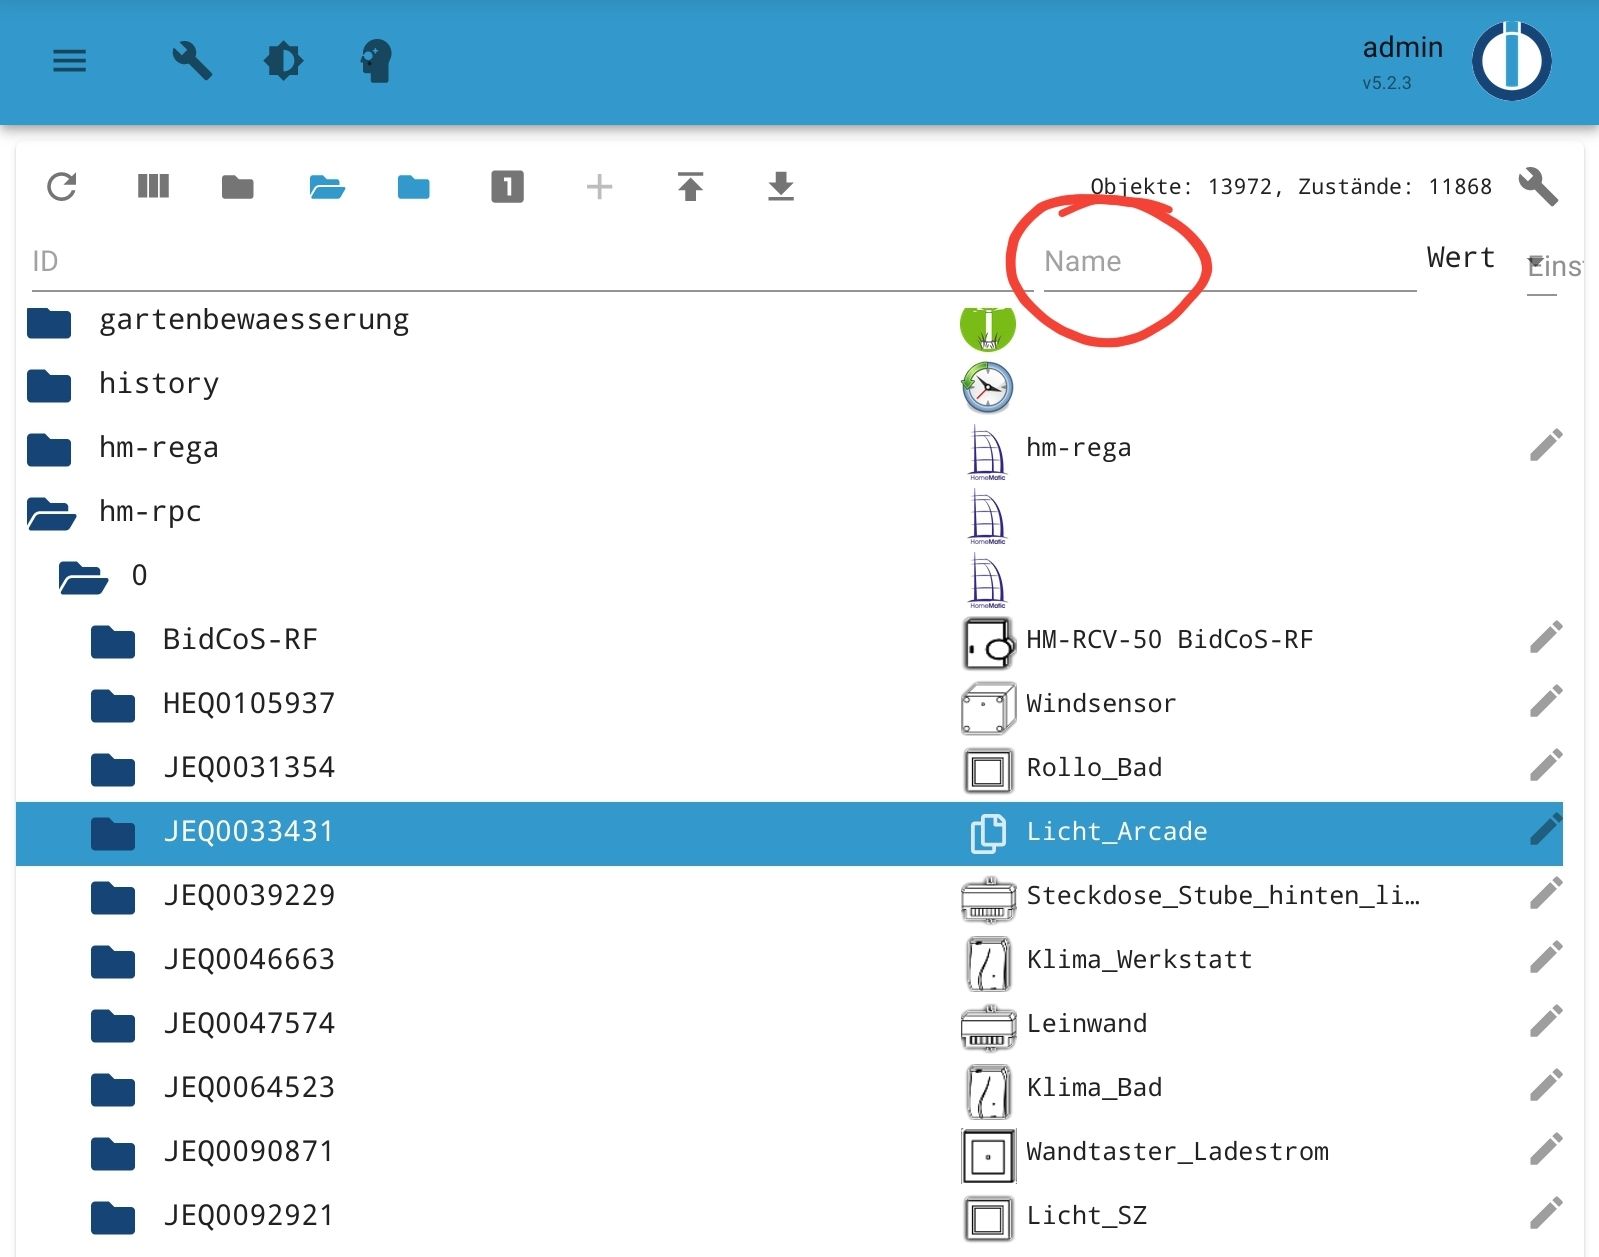Refresh the object tree
Screen dimensions: 1599x1257
click(62, 187)
